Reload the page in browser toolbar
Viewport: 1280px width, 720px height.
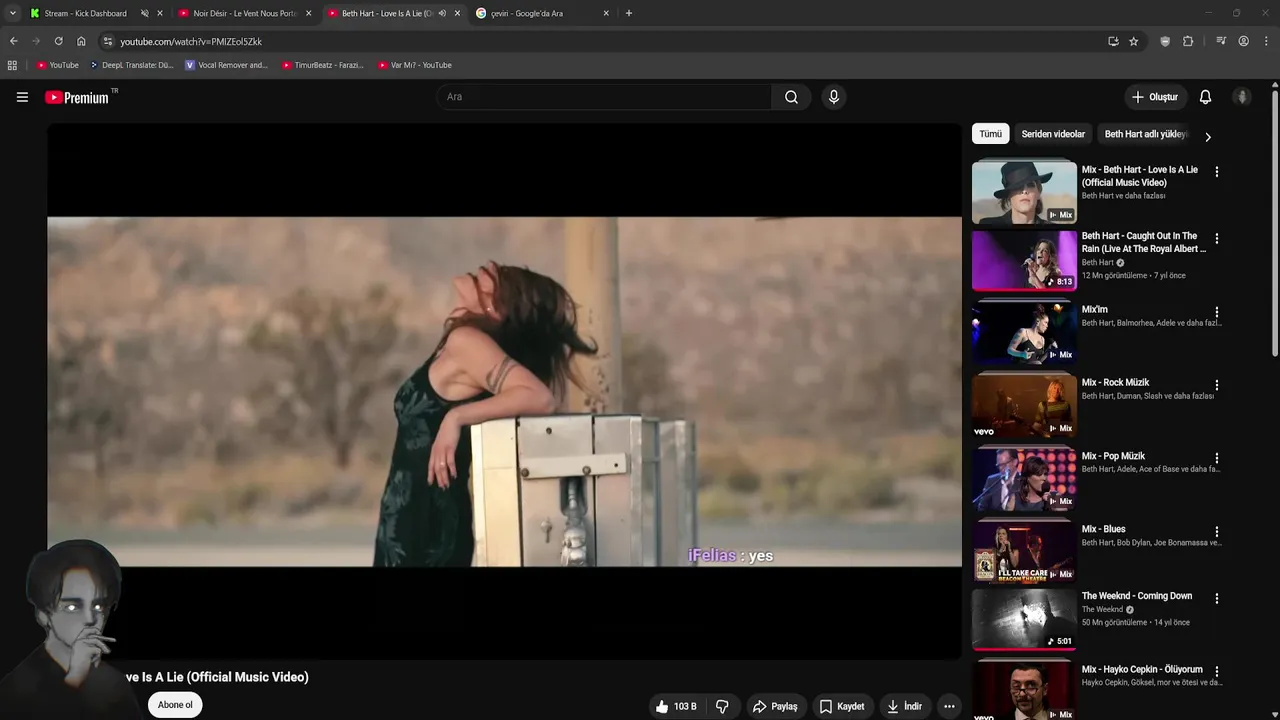[x=58, y=41]
